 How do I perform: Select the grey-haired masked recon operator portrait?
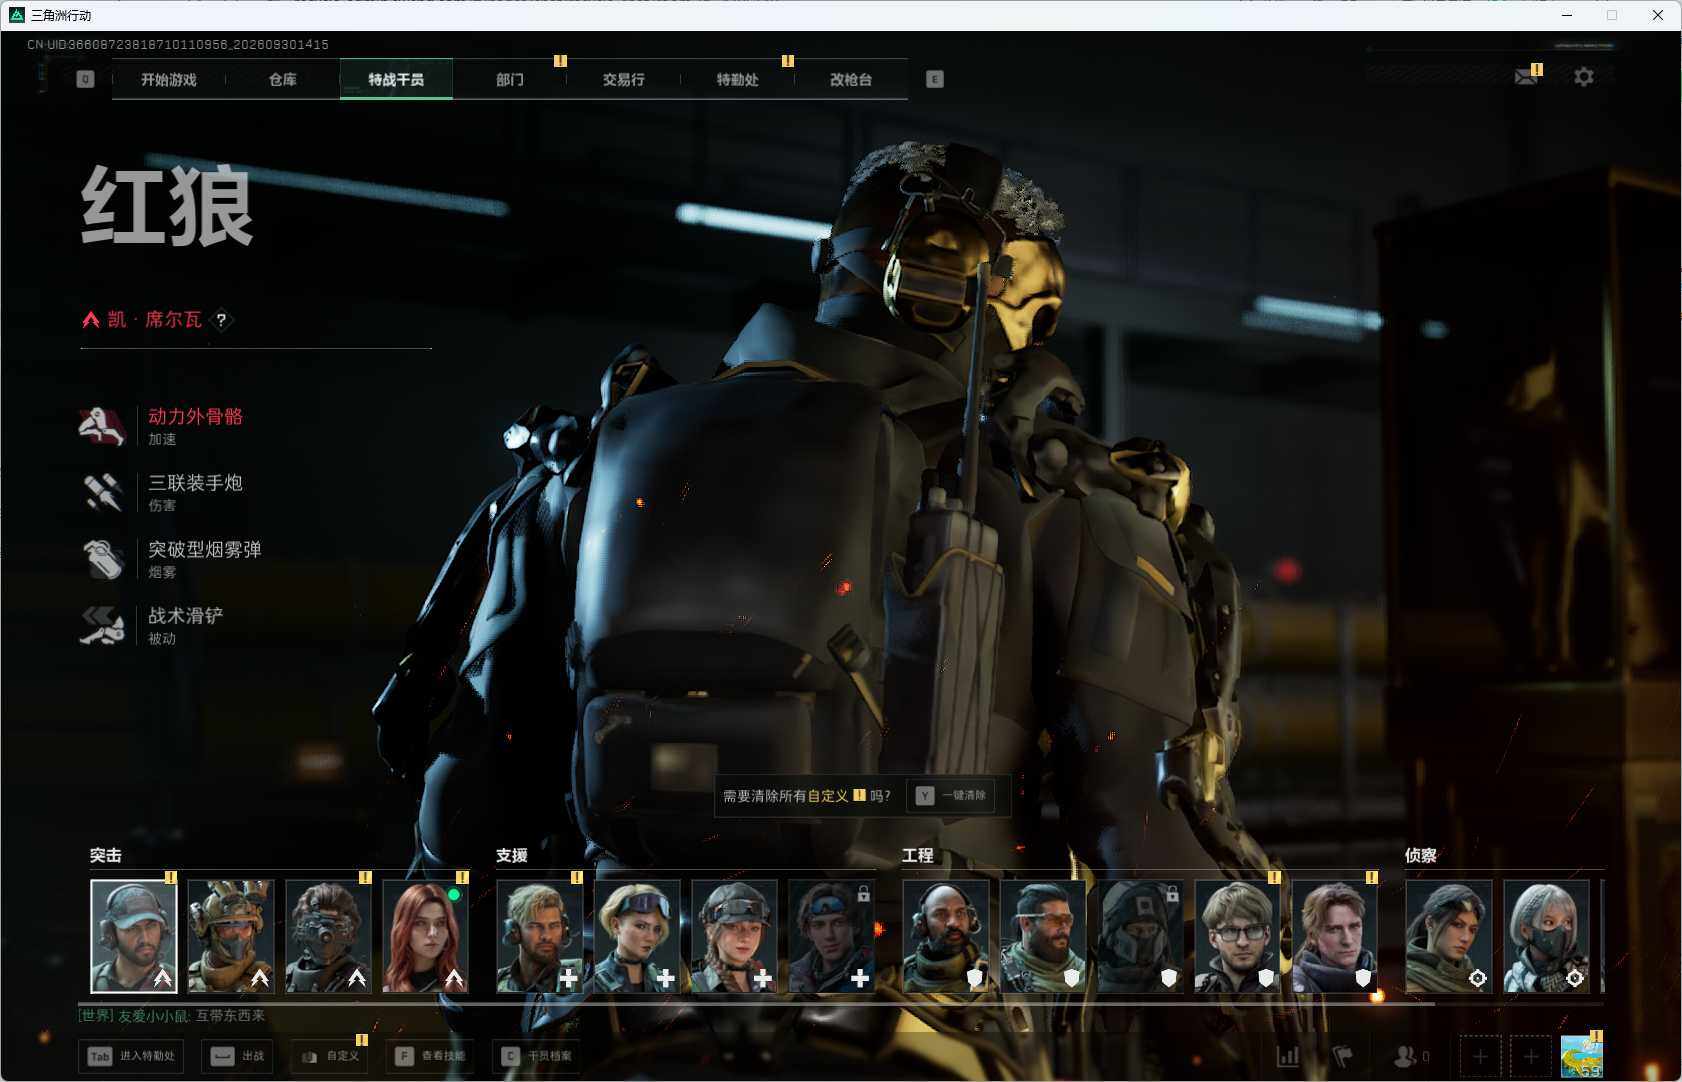tap(1547, 936)
